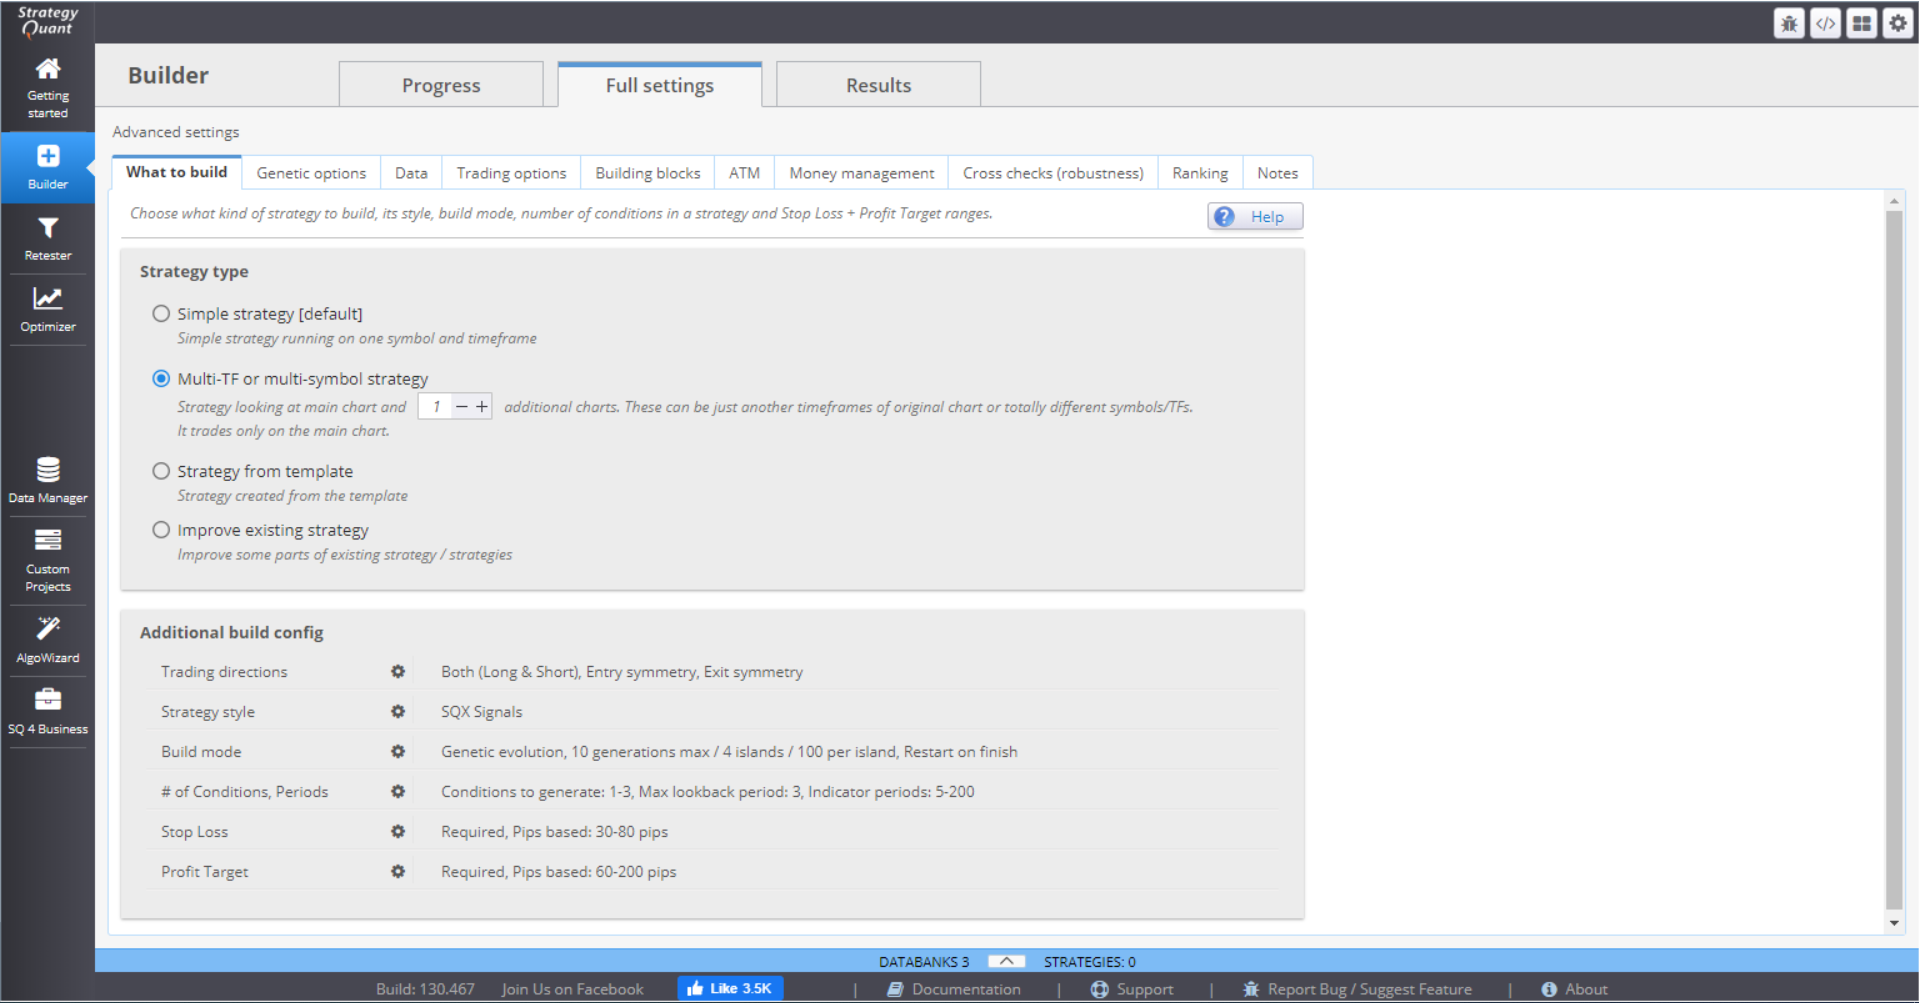This screenshot has width=1919, height=1003.
Task: Switch to the Results tab
Action: [878, 85]
